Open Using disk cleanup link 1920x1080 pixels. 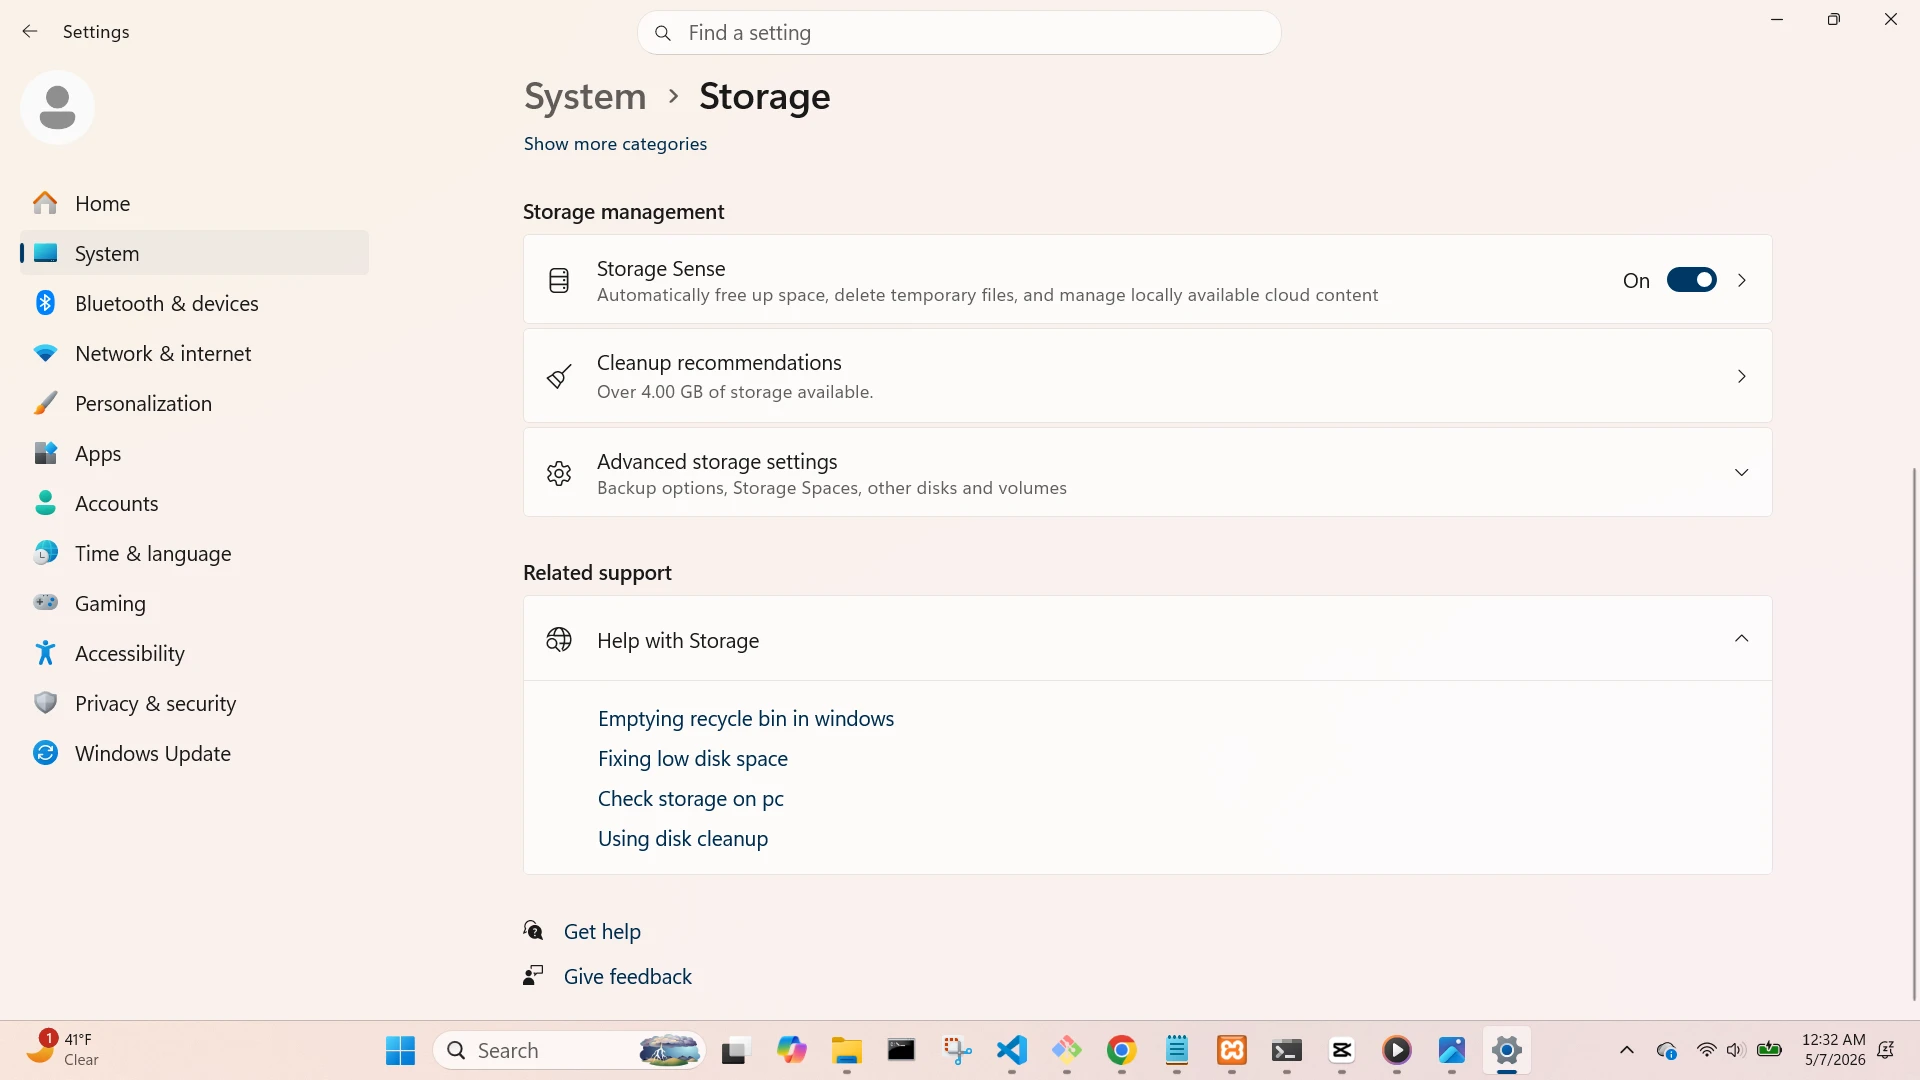pos(683,839)
